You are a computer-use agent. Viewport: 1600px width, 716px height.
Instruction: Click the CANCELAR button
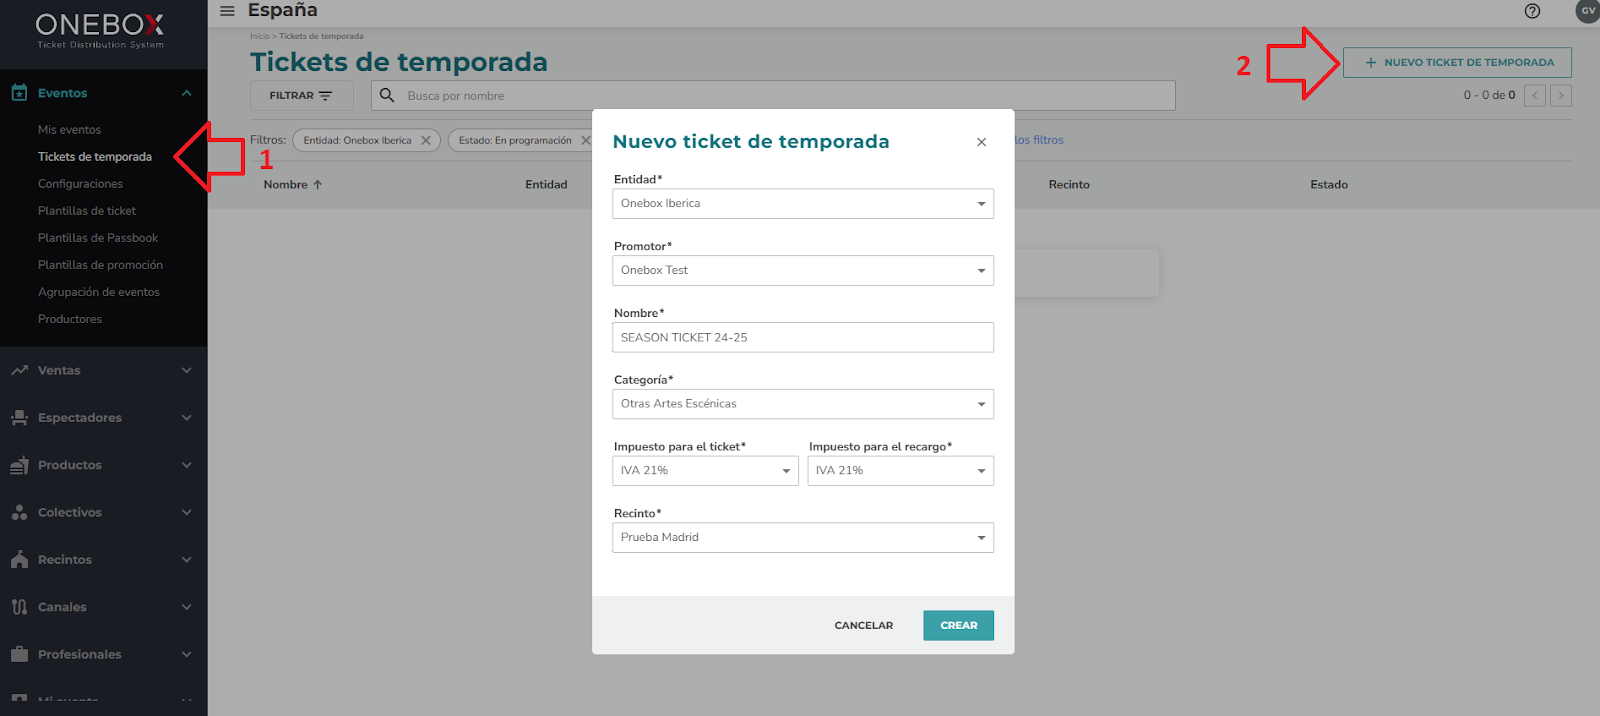(864, 626)
